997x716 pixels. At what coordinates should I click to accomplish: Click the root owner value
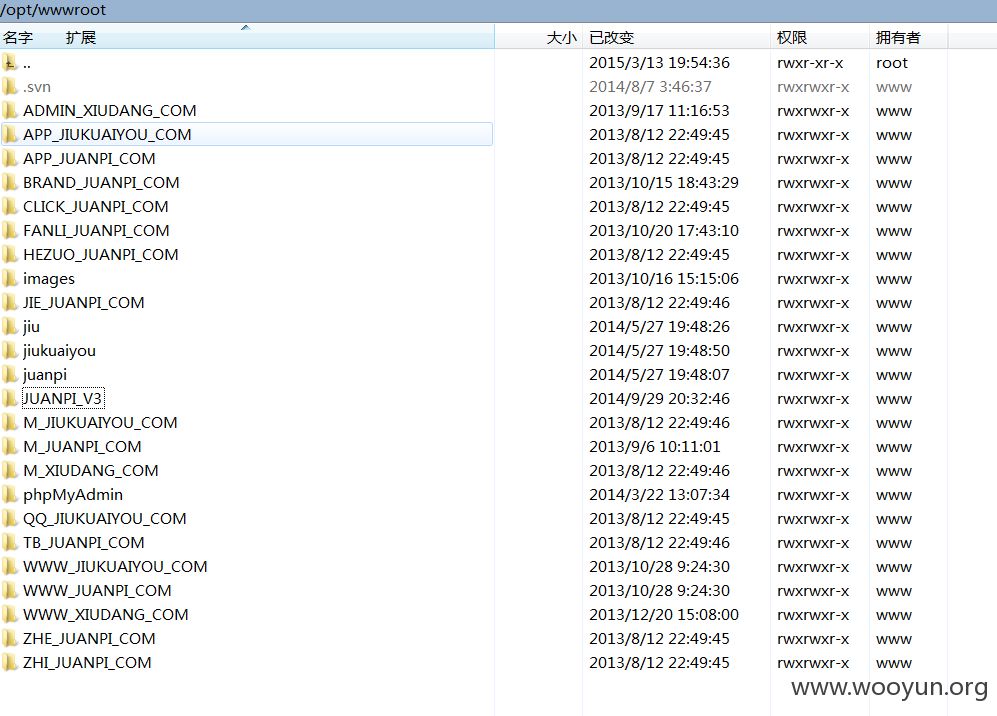(891, 63)
